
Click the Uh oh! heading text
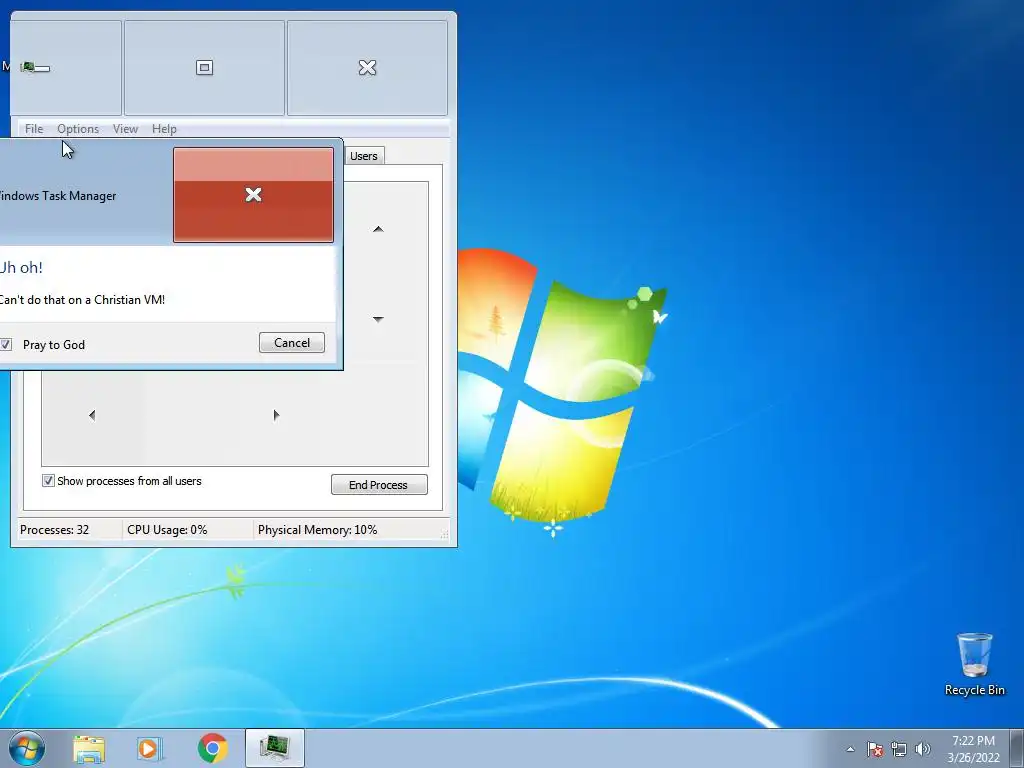21,267
